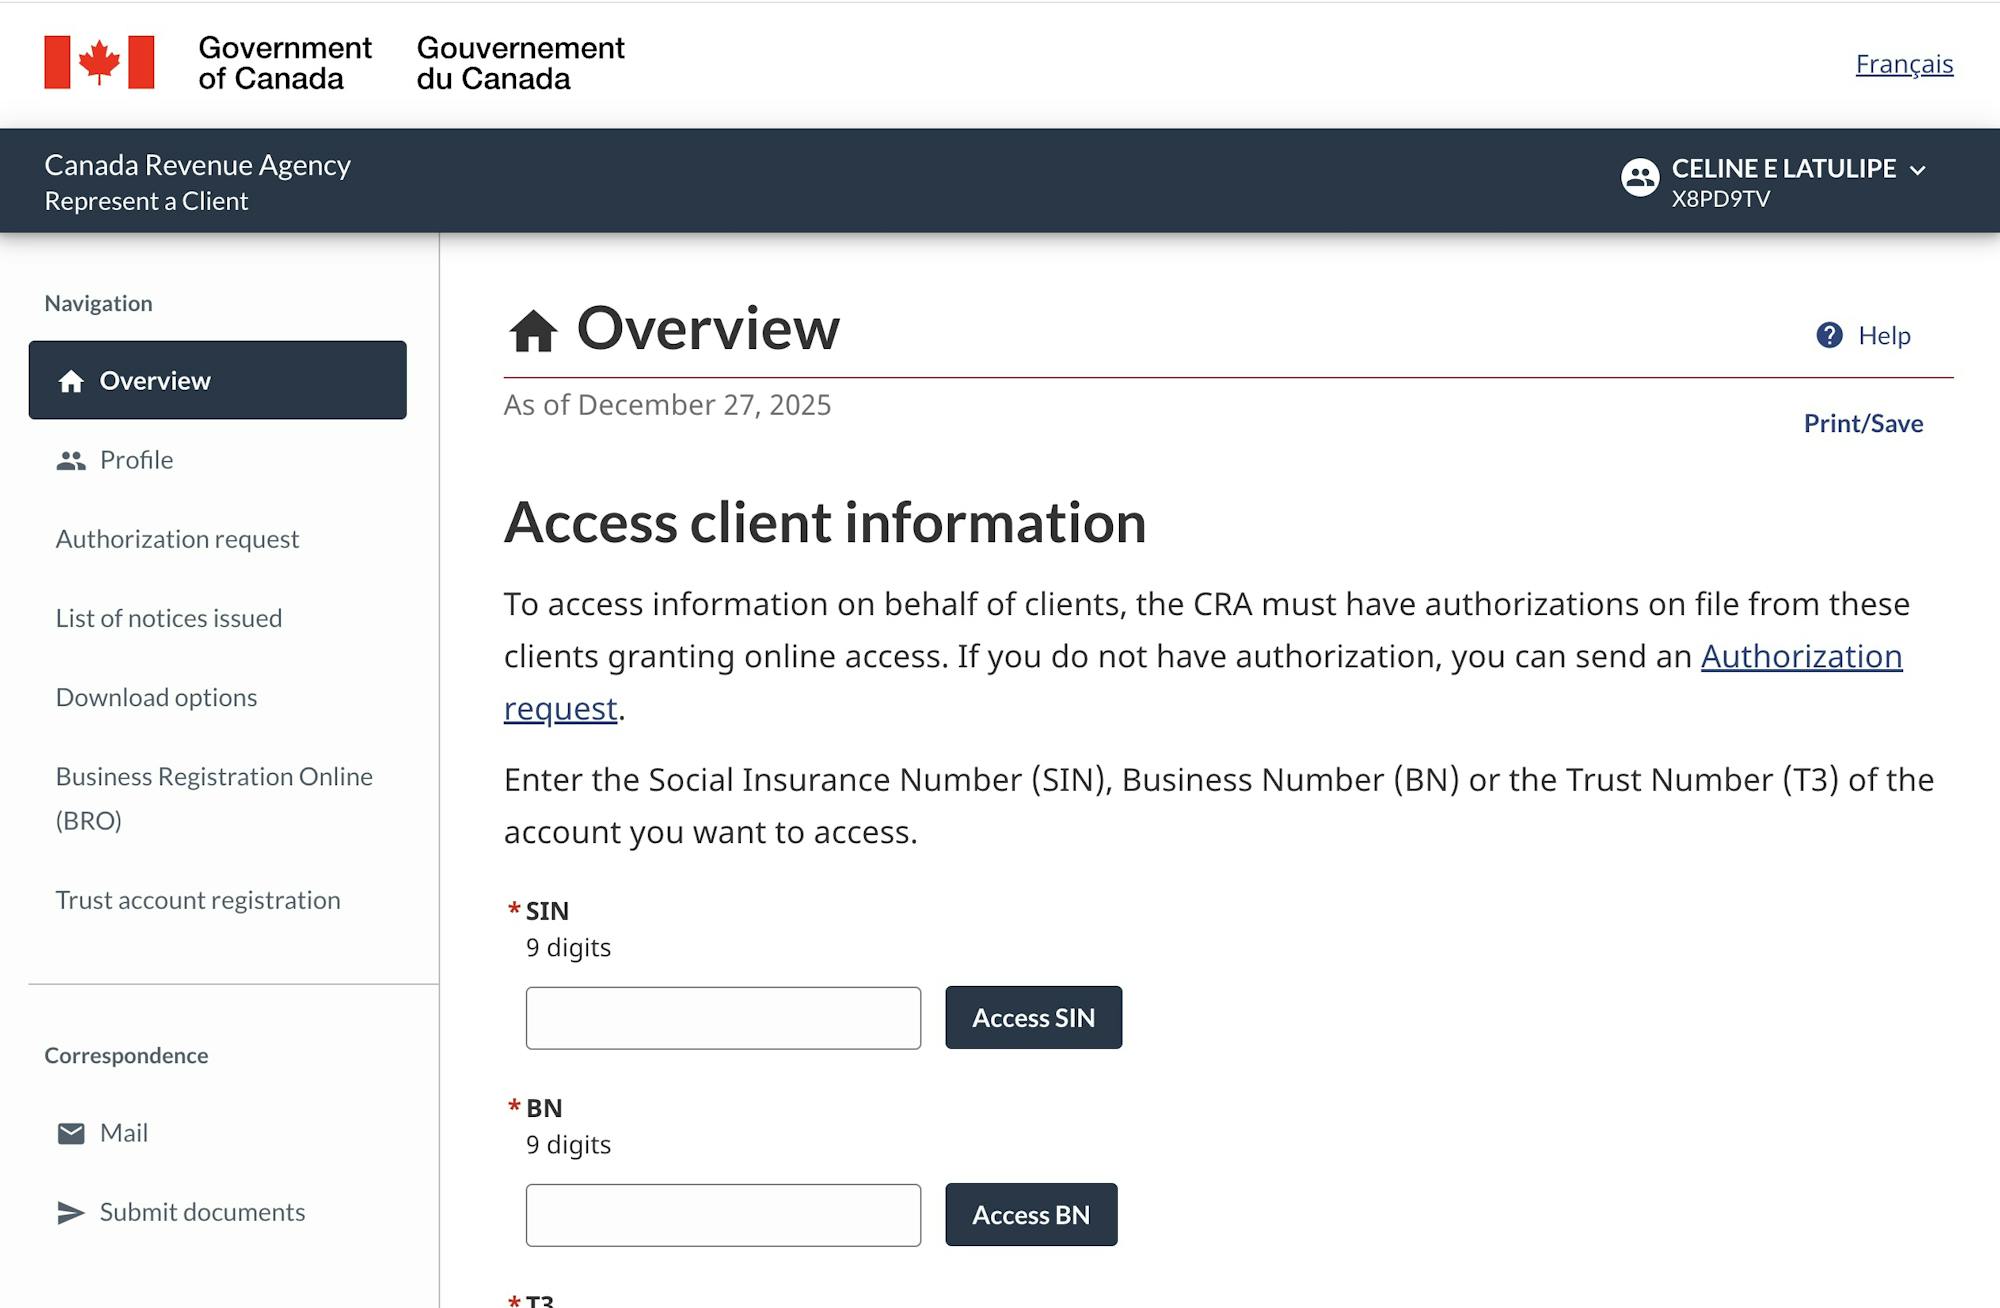Switch language to Français
Image resolution: width=2000 pixels, height=1308 pixels.
coord(1903,64)
